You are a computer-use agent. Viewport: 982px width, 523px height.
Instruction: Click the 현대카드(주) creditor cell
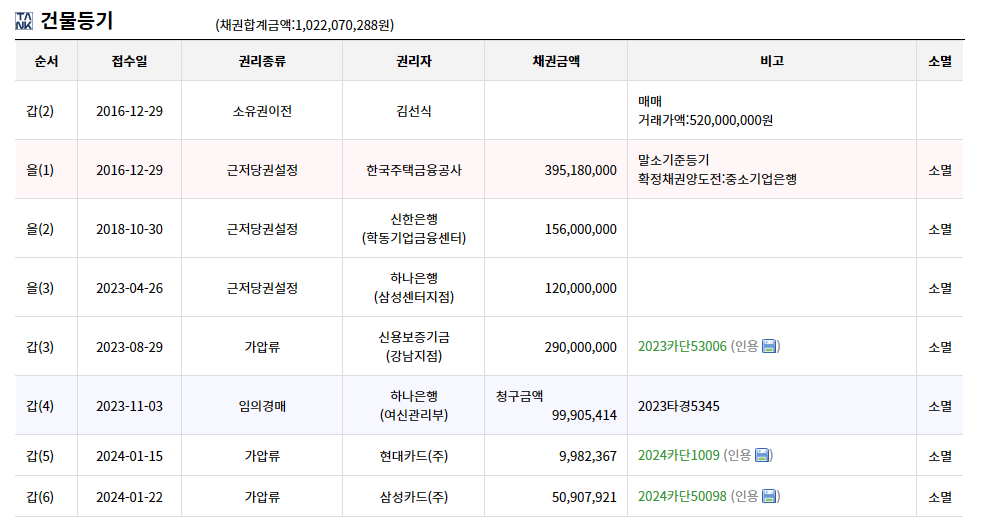(x=414, y=455)
